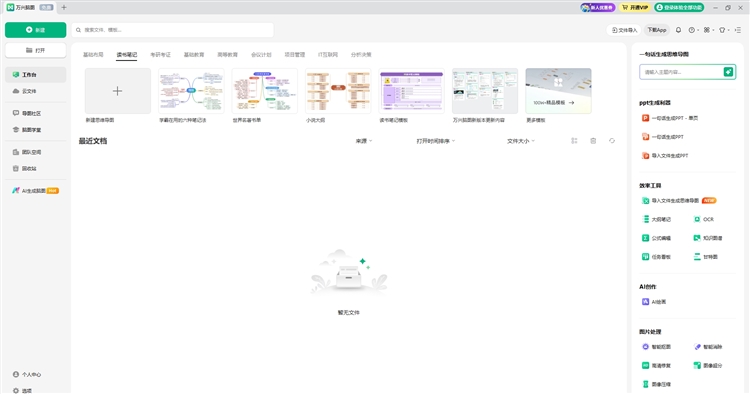Open the 更多模板 more templates card

558,91
